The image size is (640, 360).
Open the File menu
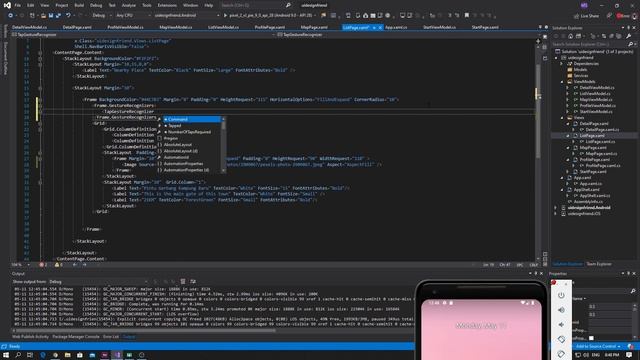coord(18,5)
